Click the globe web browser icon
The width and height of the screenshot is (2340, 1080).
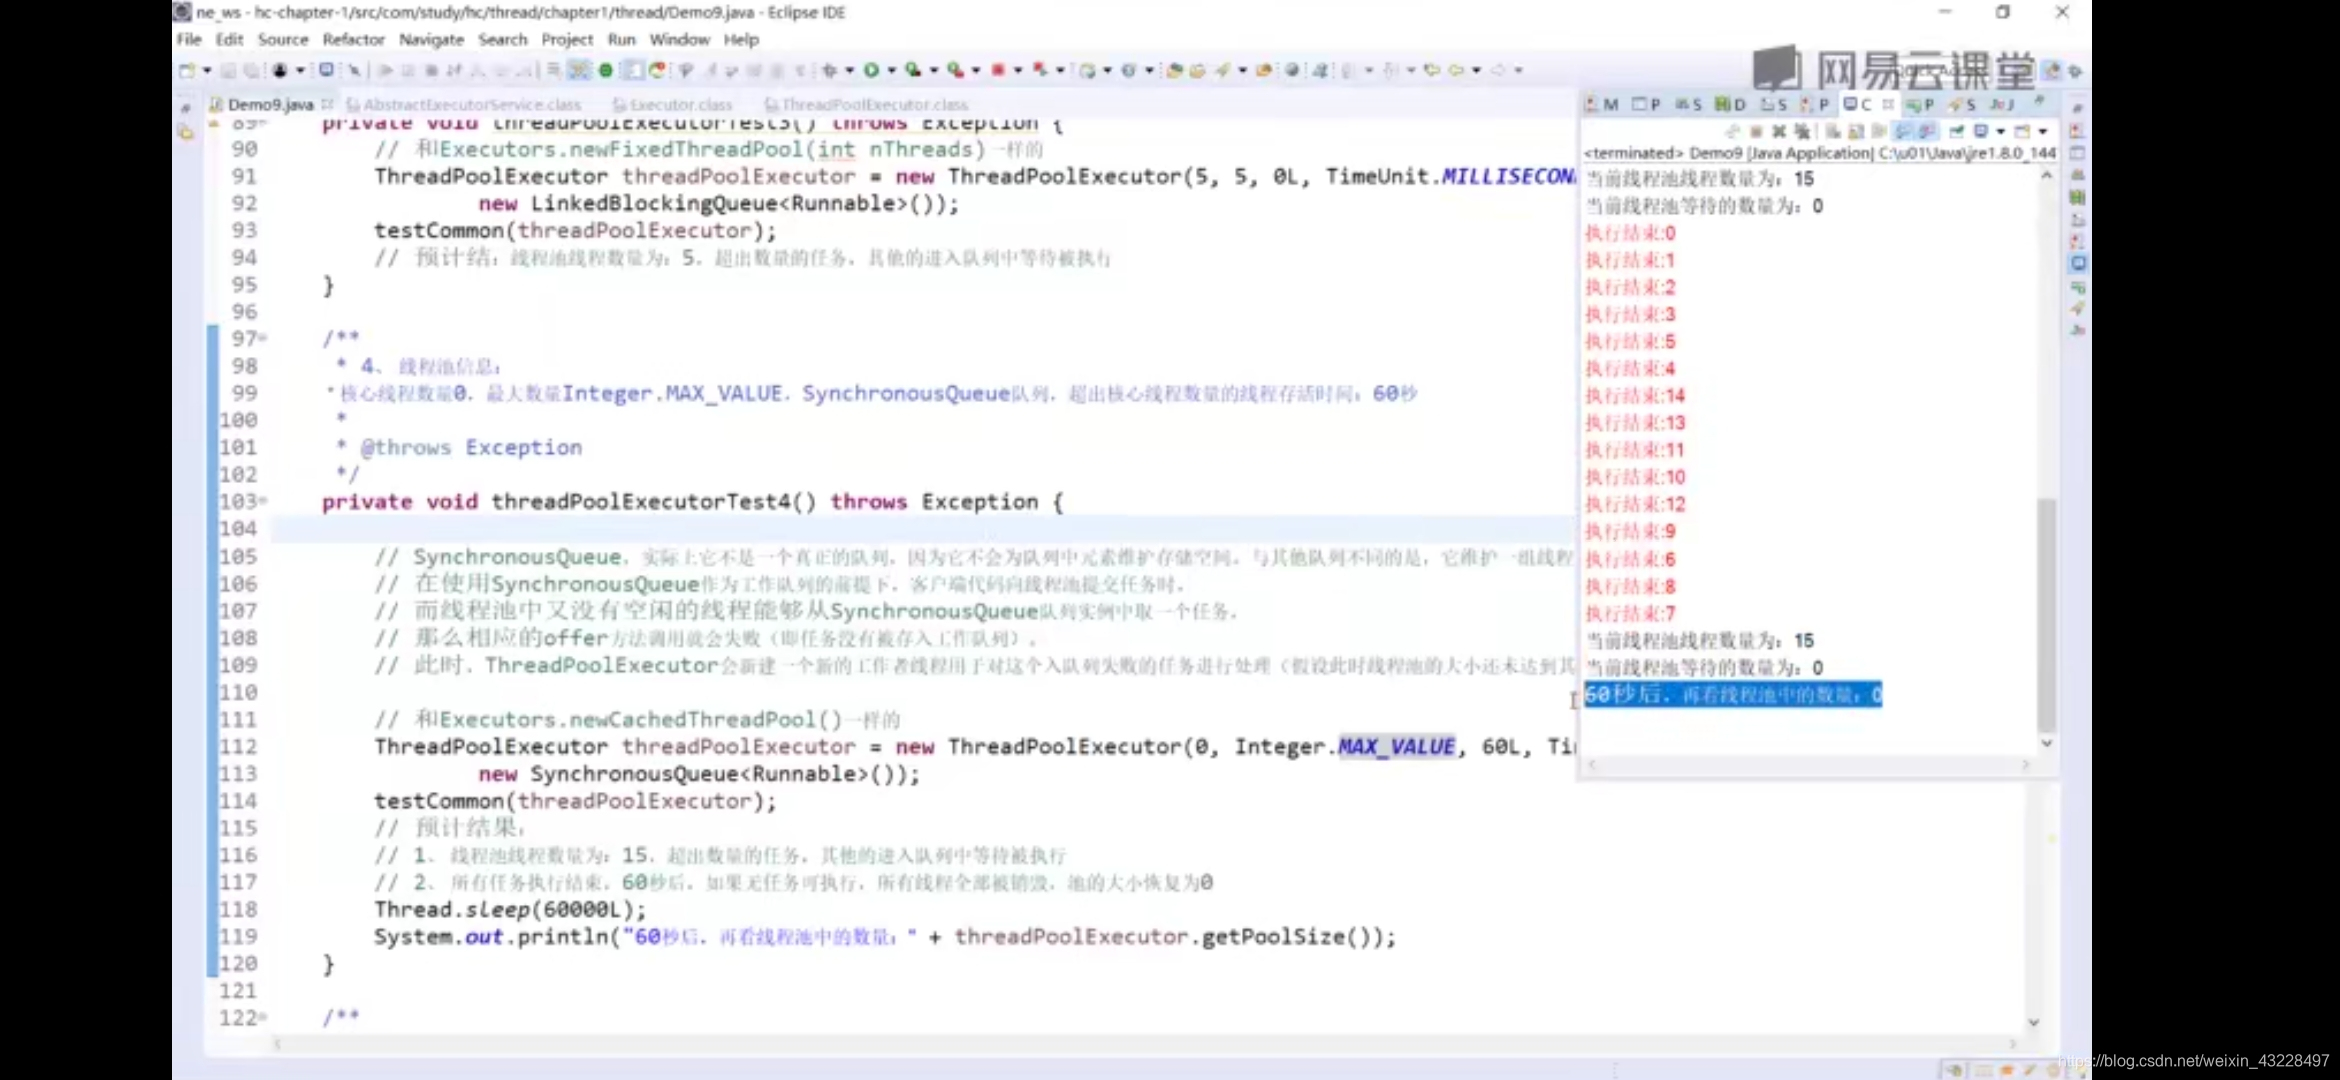click(x=1292, y=70)
